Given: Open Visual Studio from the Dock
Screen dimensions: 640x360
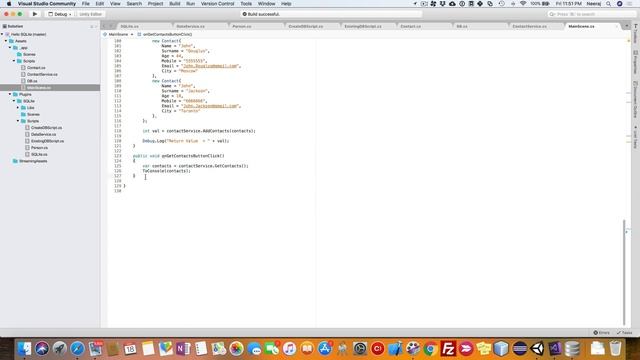Looking at the screenshot, I should [x=555, y=349].
